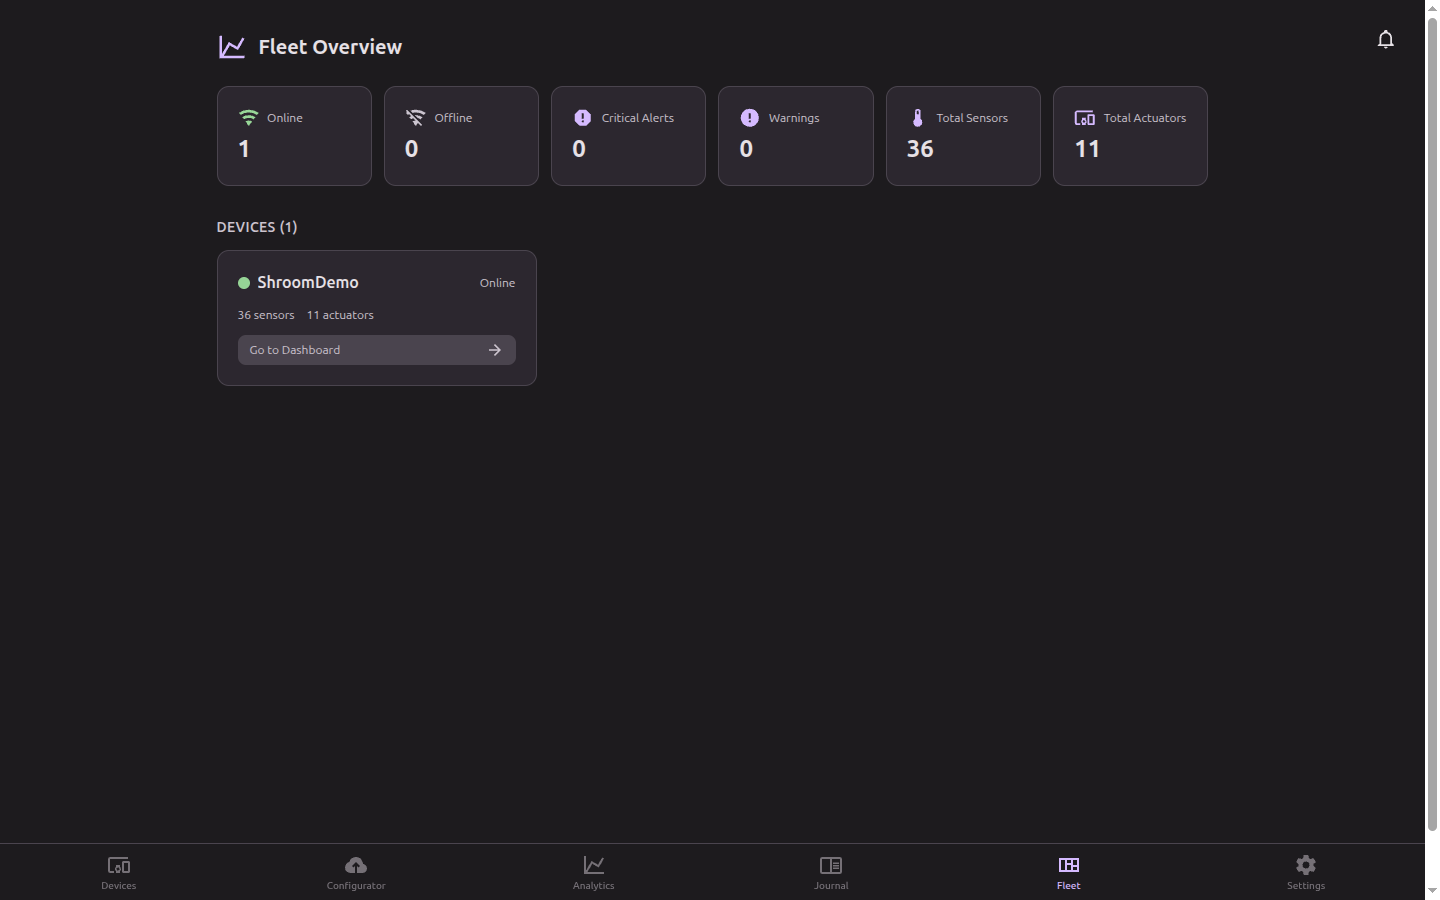Open the Journal menu item
This screenshot has width=1440, height=900.
pyautogui.click(x=831, y=871)
